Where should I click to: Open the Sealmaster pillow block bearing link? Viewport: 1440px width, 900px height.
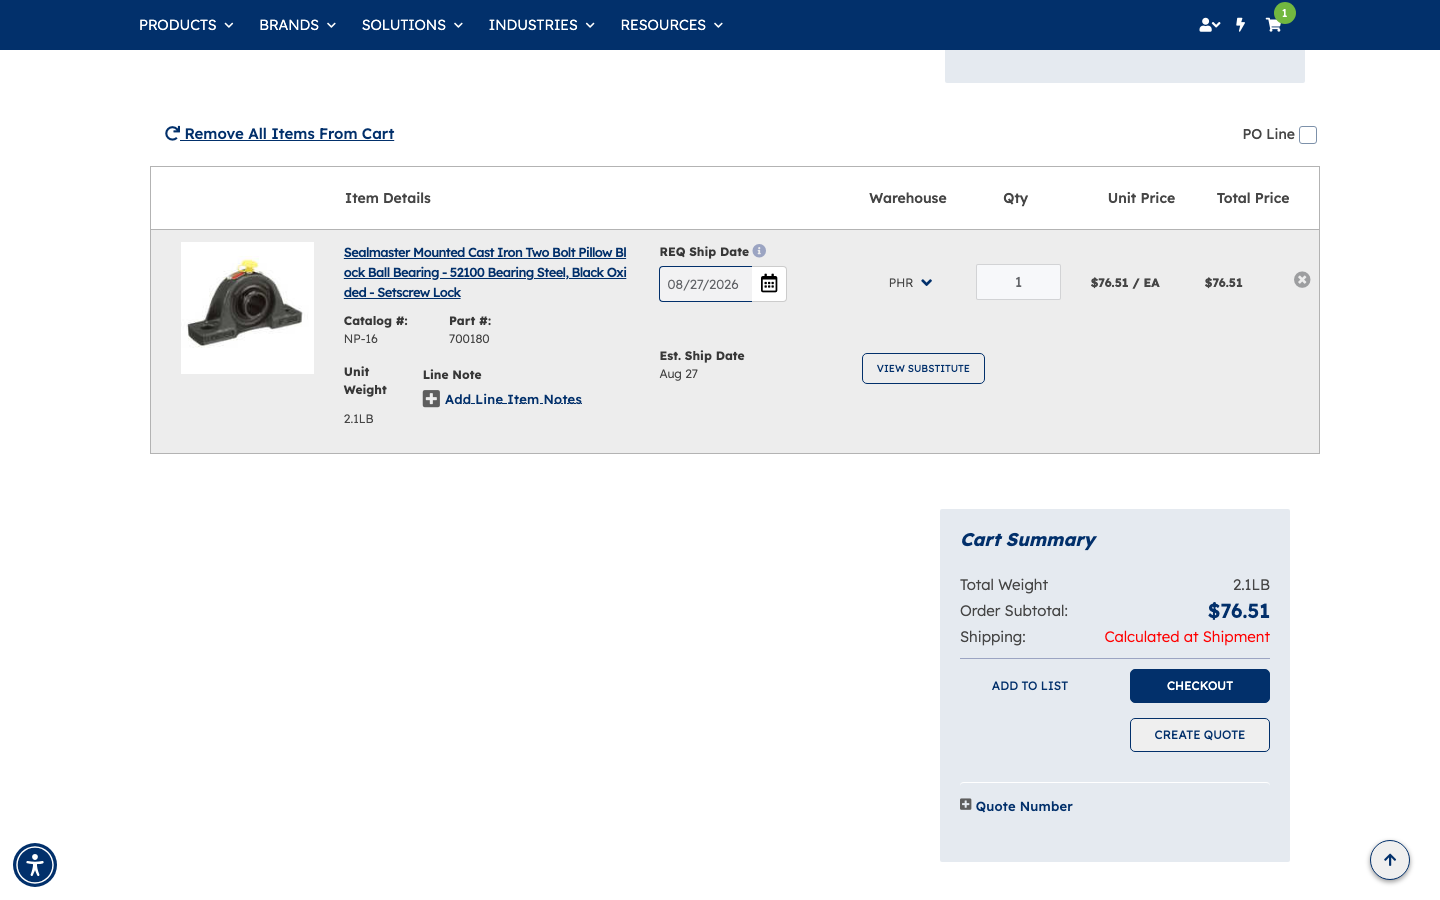[x=485, y=272]
